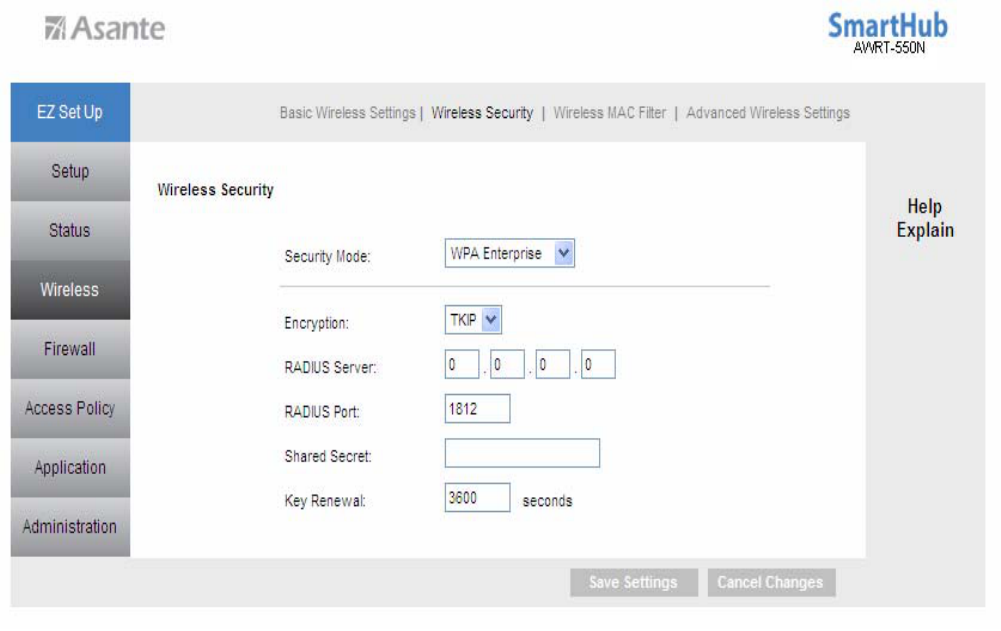The height and width of the screenshot is (631, 1001).
Task: Click the Help Explain link
Action: point(925,219)
